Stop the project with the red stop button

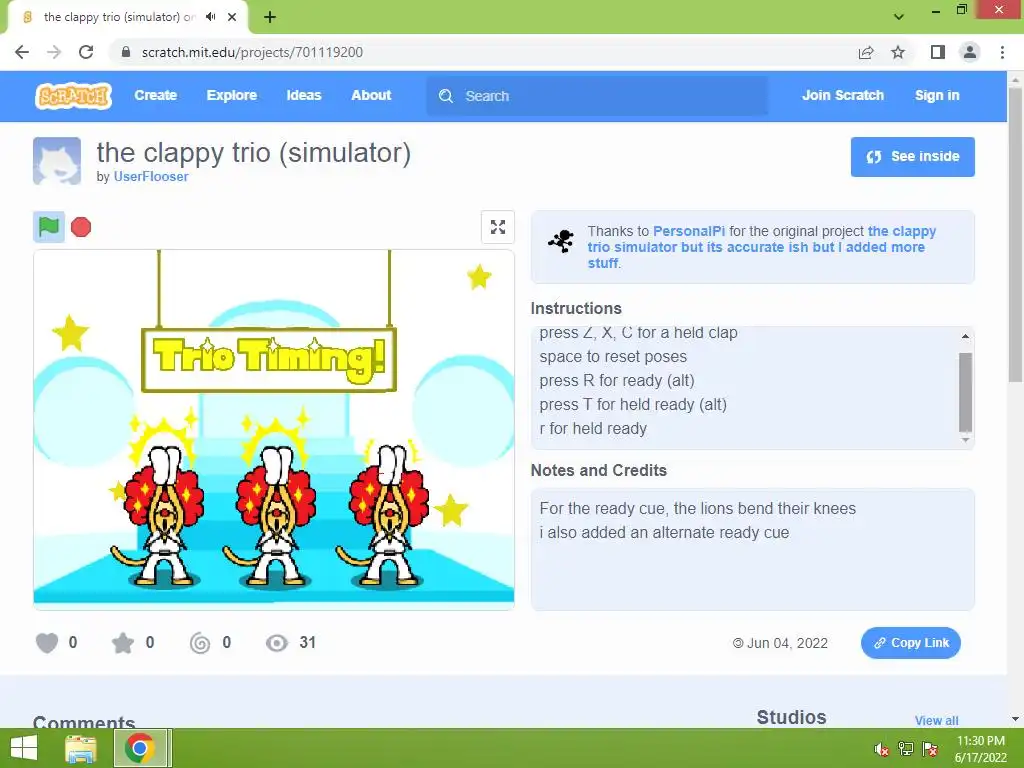81,227
